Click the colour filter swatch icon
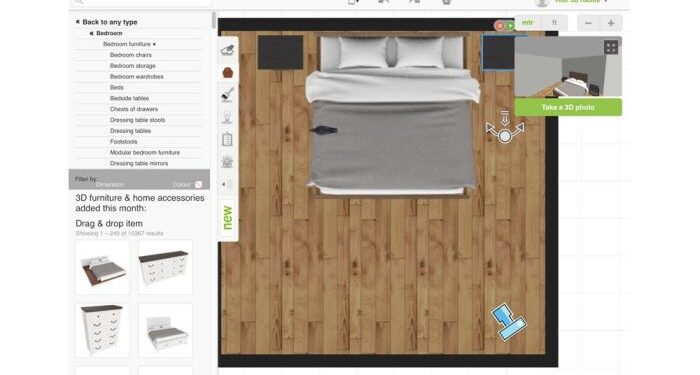The height and width of the screenshot is (375, 700). (x=199, y=184)
